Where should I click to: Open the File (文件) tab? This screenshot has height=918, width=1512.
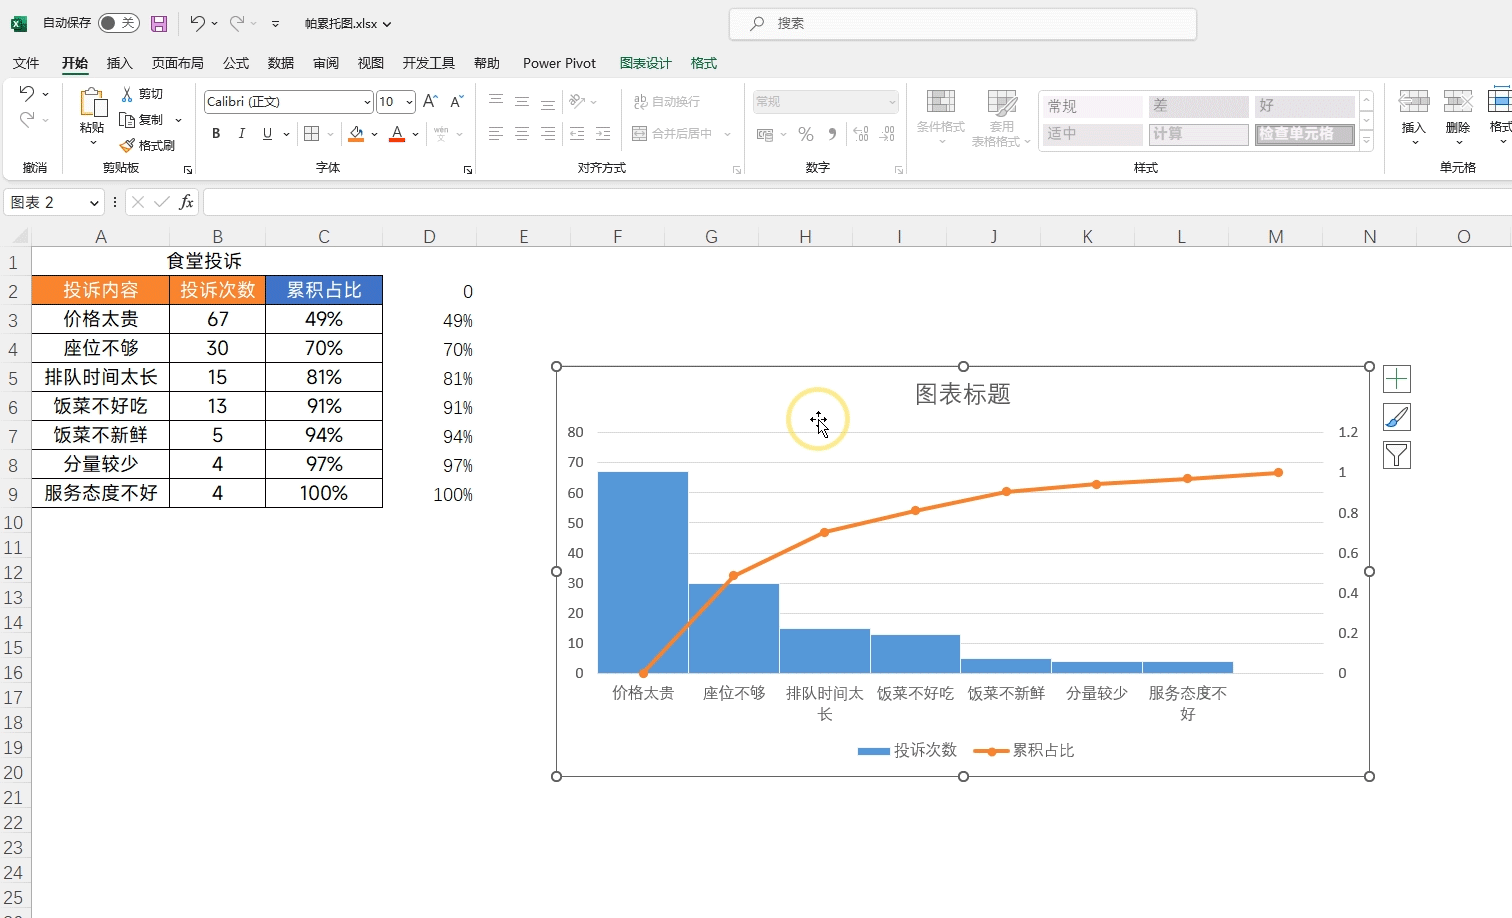tap(26, 63)
